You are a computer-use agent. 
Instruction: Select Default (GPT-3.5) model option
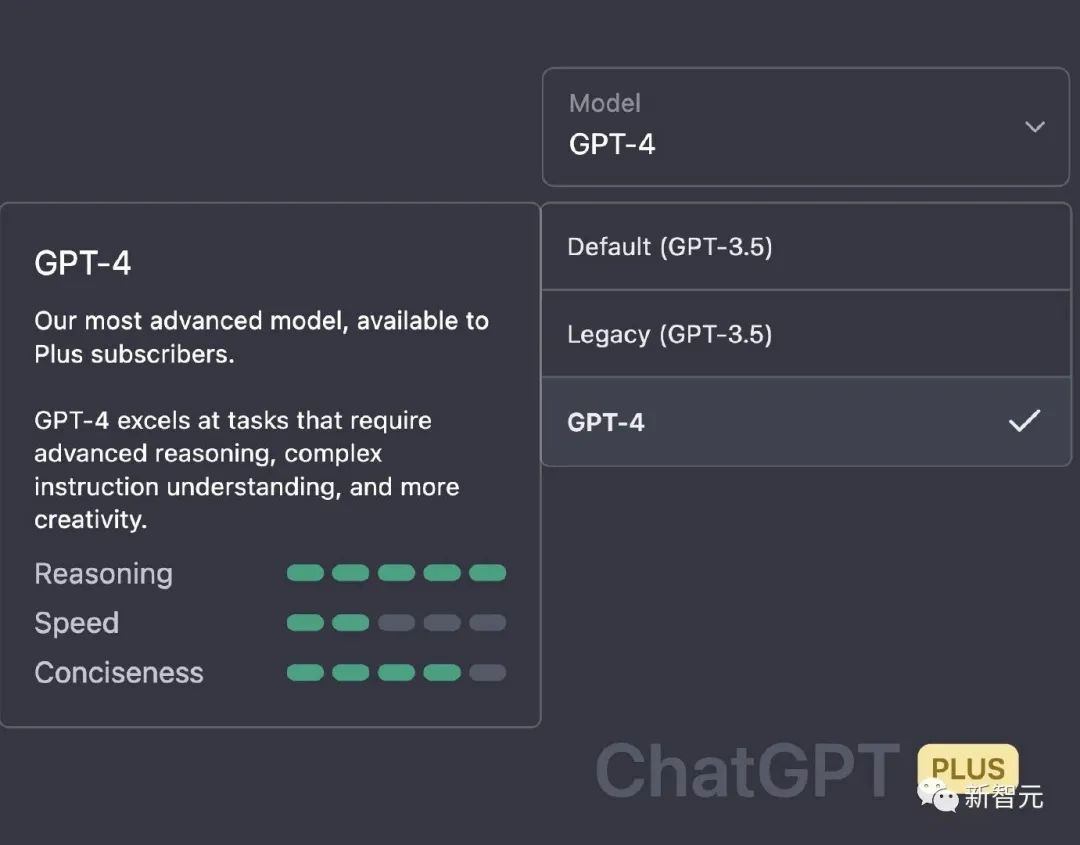670,247
